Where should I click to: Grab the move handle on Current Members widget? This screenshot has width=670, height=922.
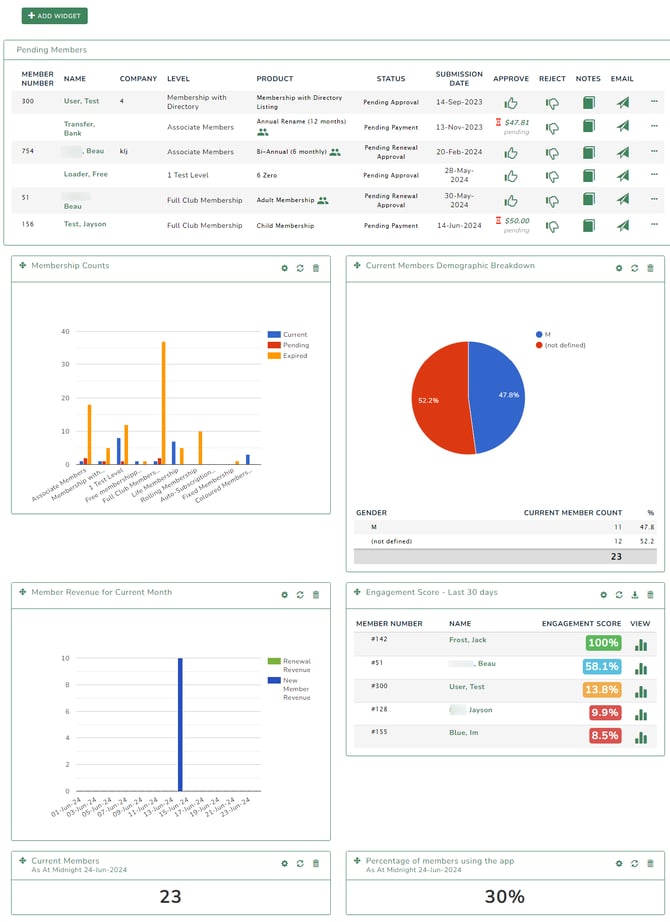pos(22,861)
